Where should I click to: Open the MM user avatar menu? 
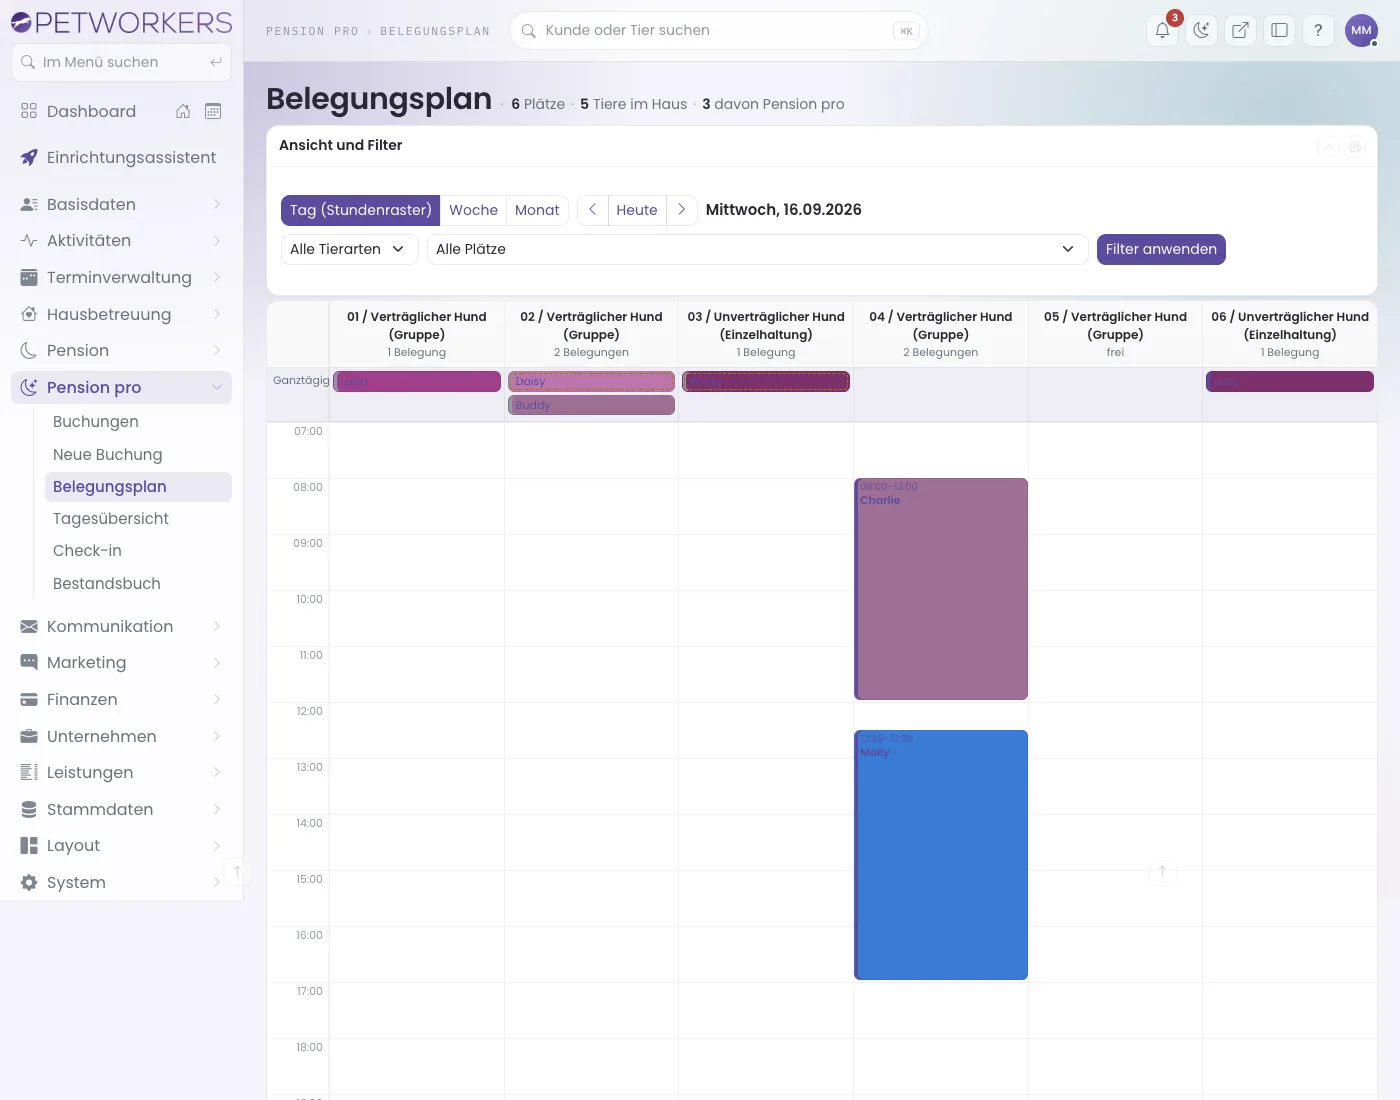pos(1361,30)
